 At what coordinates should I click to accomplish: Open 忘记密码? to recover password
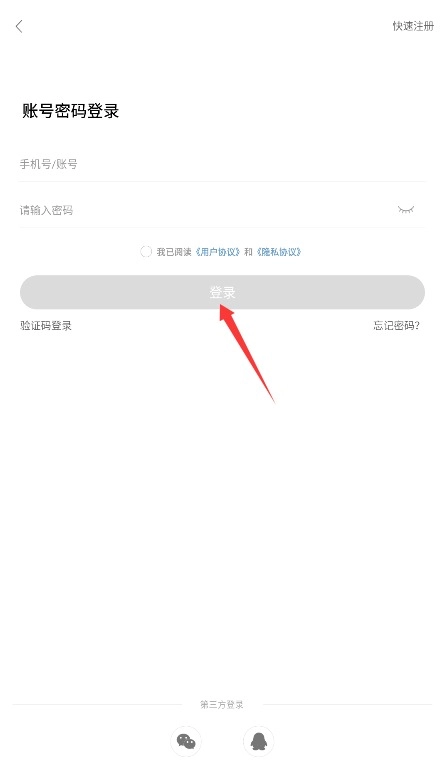(x=396, y=325)
